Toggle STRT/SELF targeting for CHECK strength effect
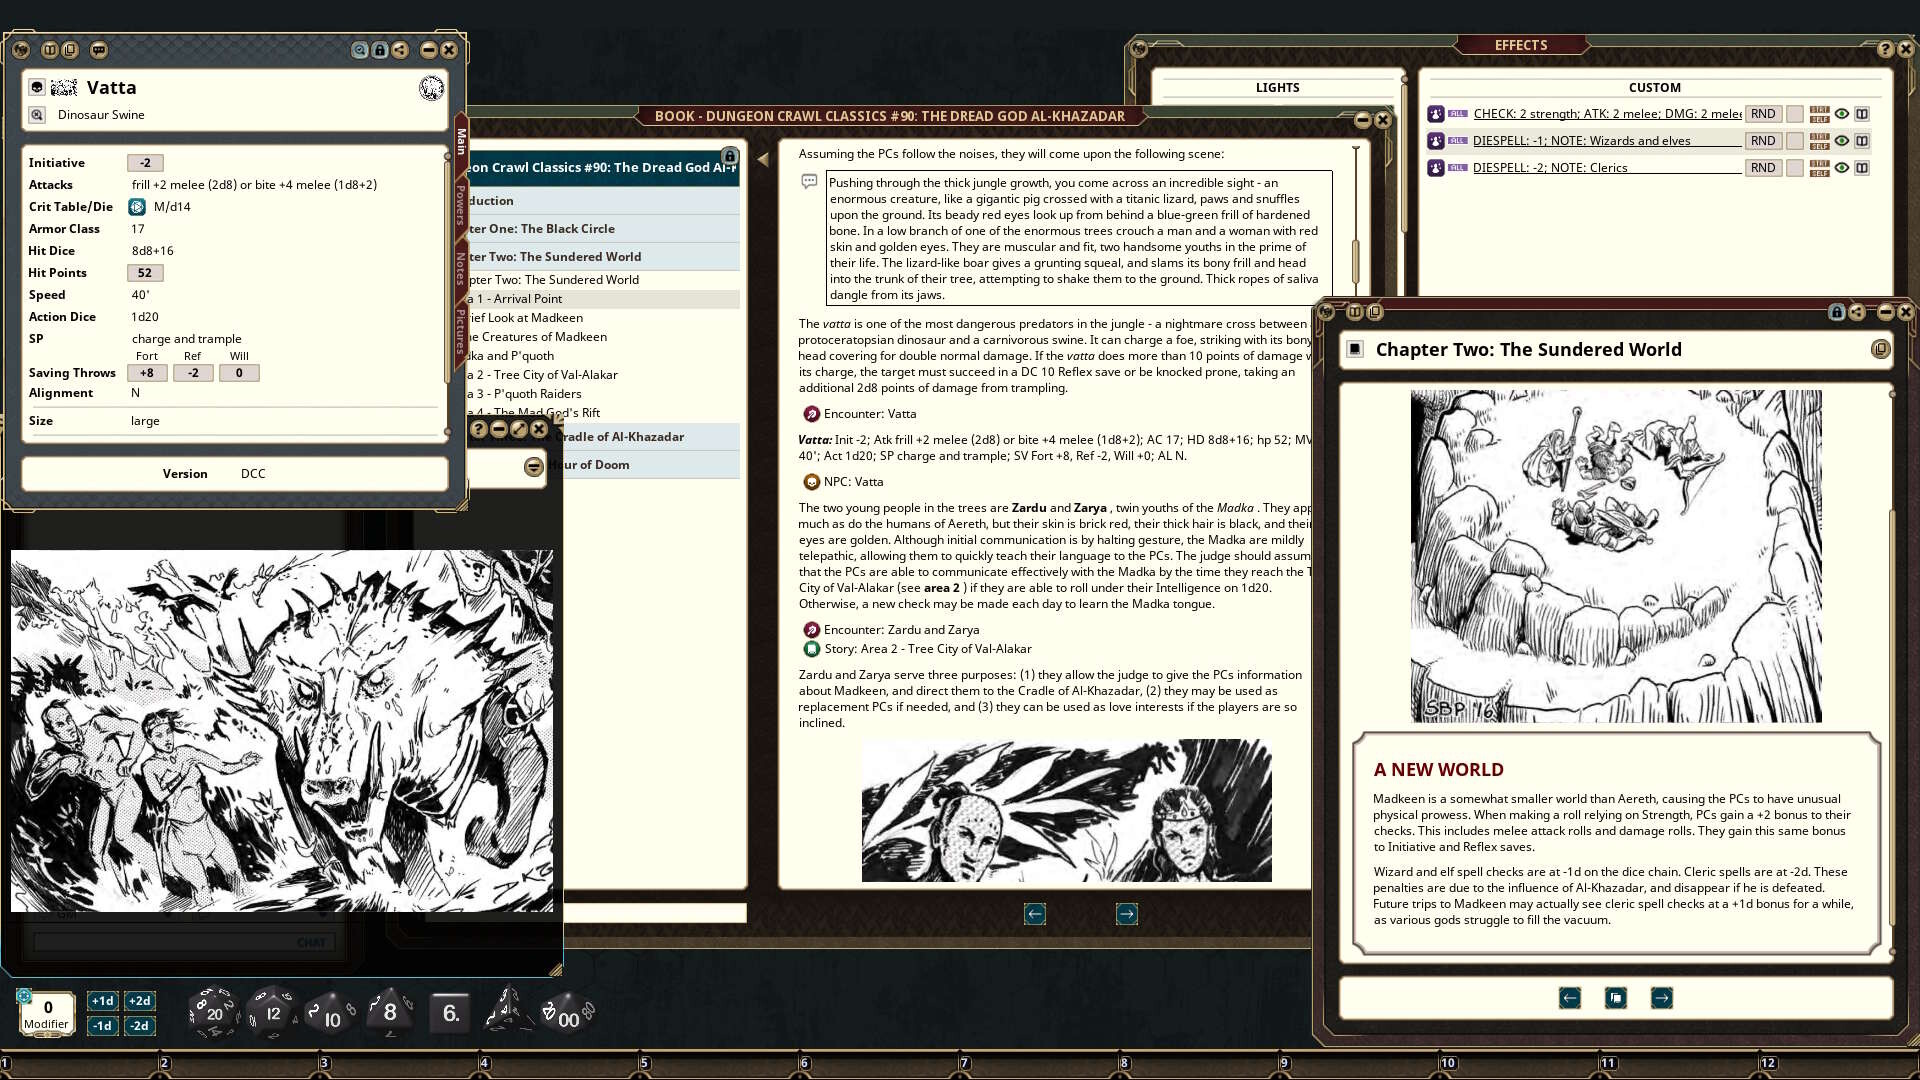The image size is (1920, 1080). coord(1819,114)
